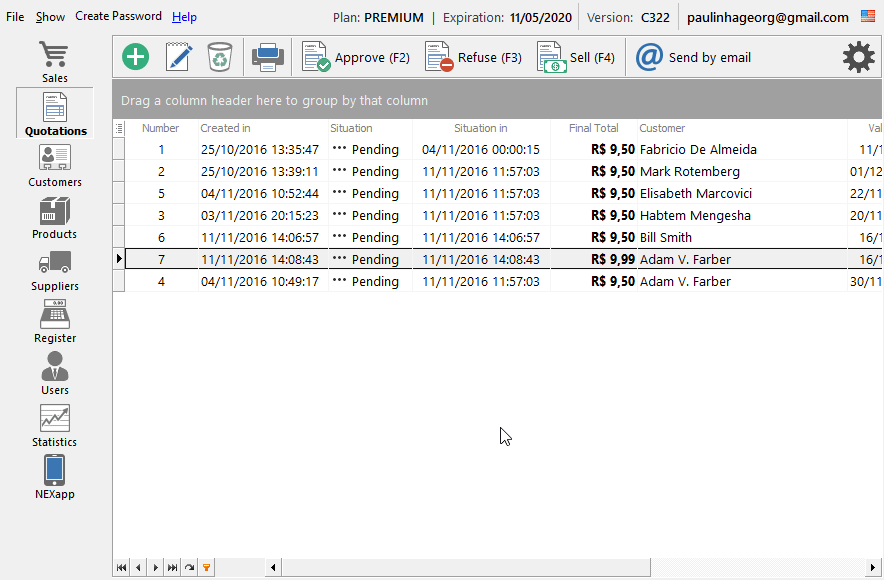Select situation date 11/11/2016 14:06:57
The width and height of the screenshot is (884, 580).
tap(481, 237)
